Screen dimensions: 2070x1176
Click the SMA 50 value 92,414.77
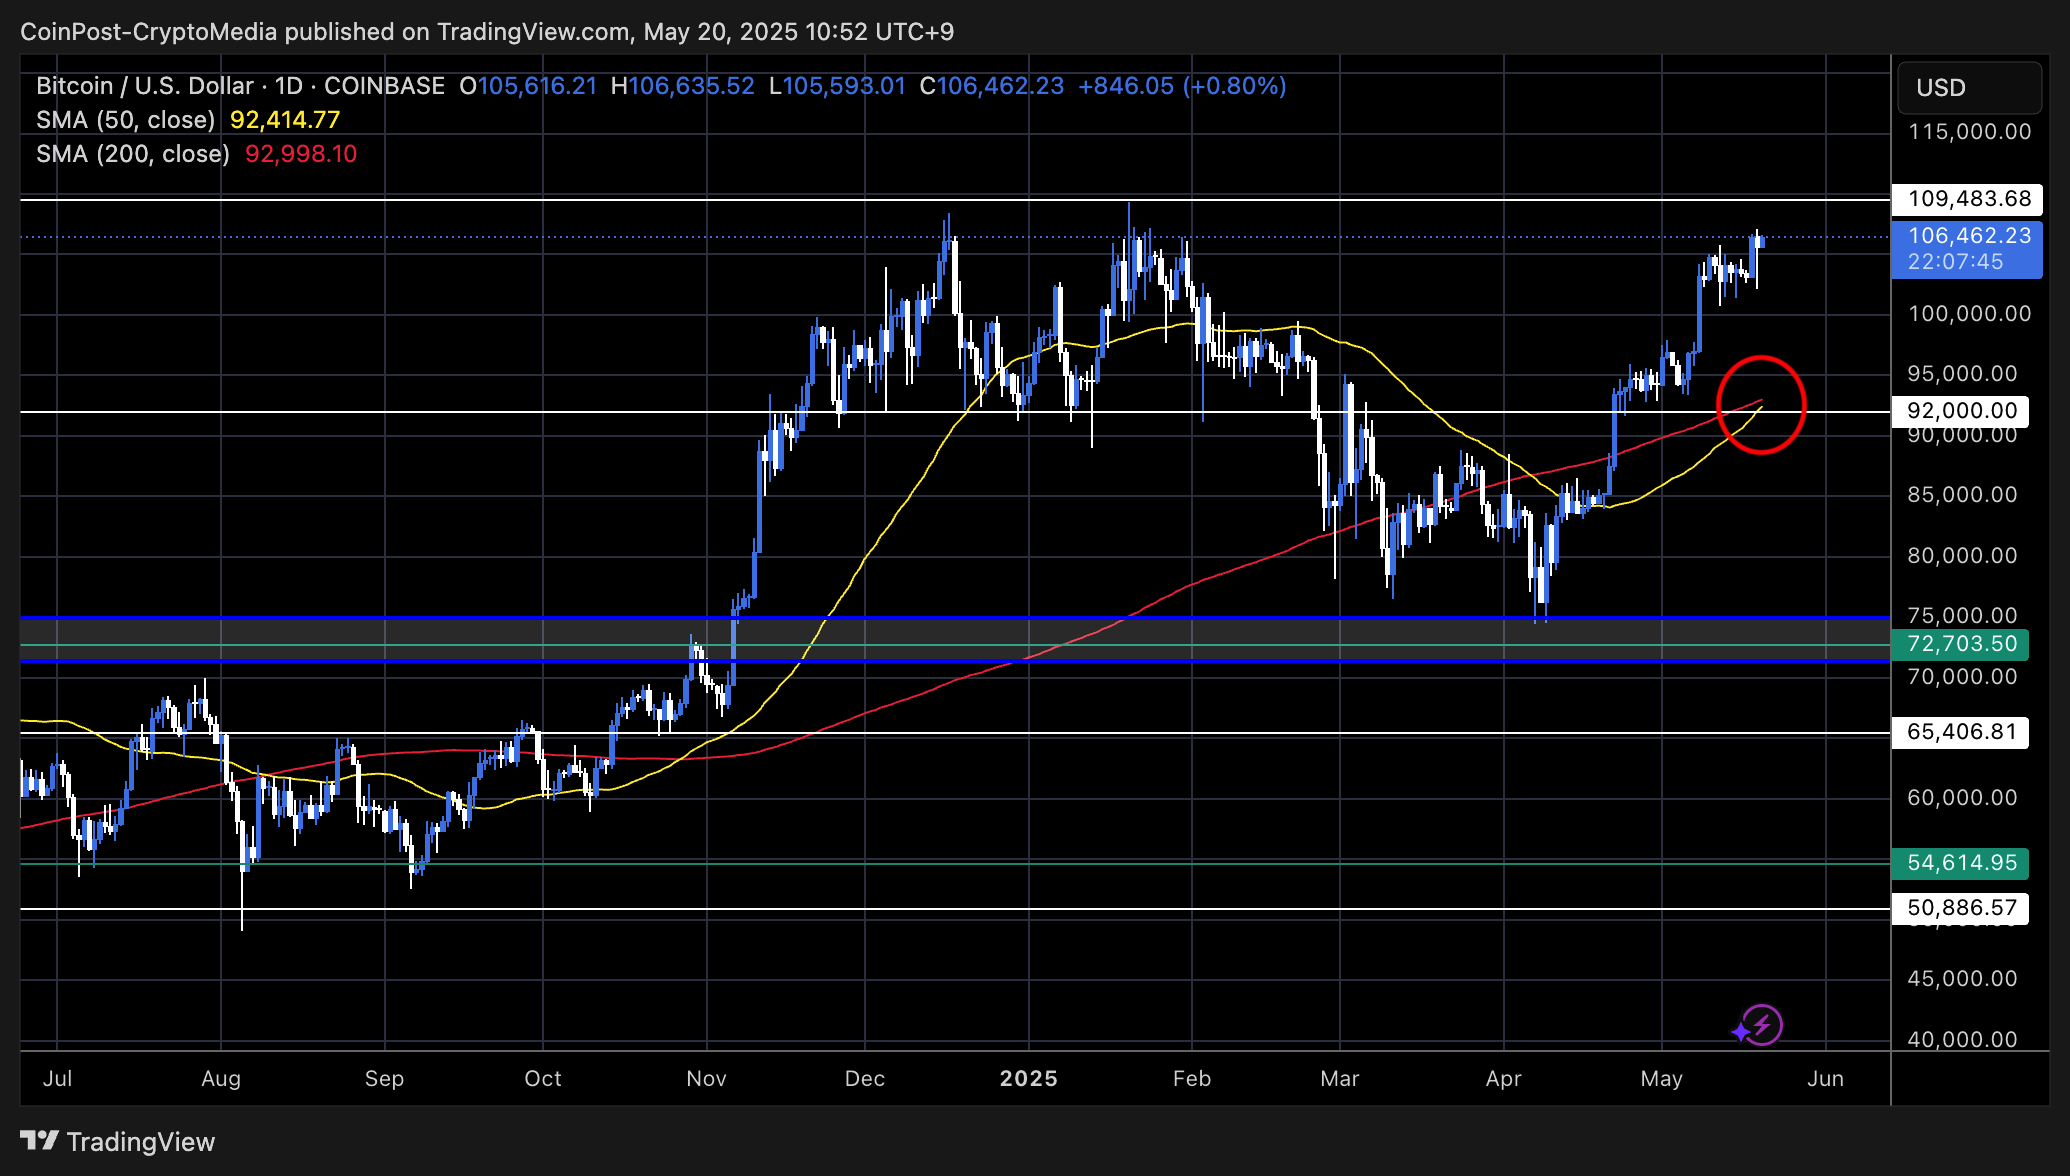coord(285,120)
